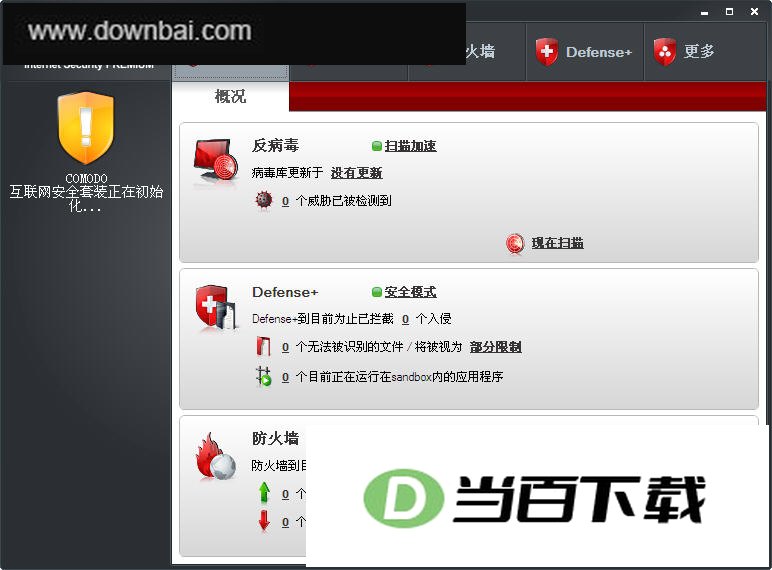Click the firewall flame globe icon
Image resolution: width=772 pixels, height=570 pixels.
click(216, 456)
